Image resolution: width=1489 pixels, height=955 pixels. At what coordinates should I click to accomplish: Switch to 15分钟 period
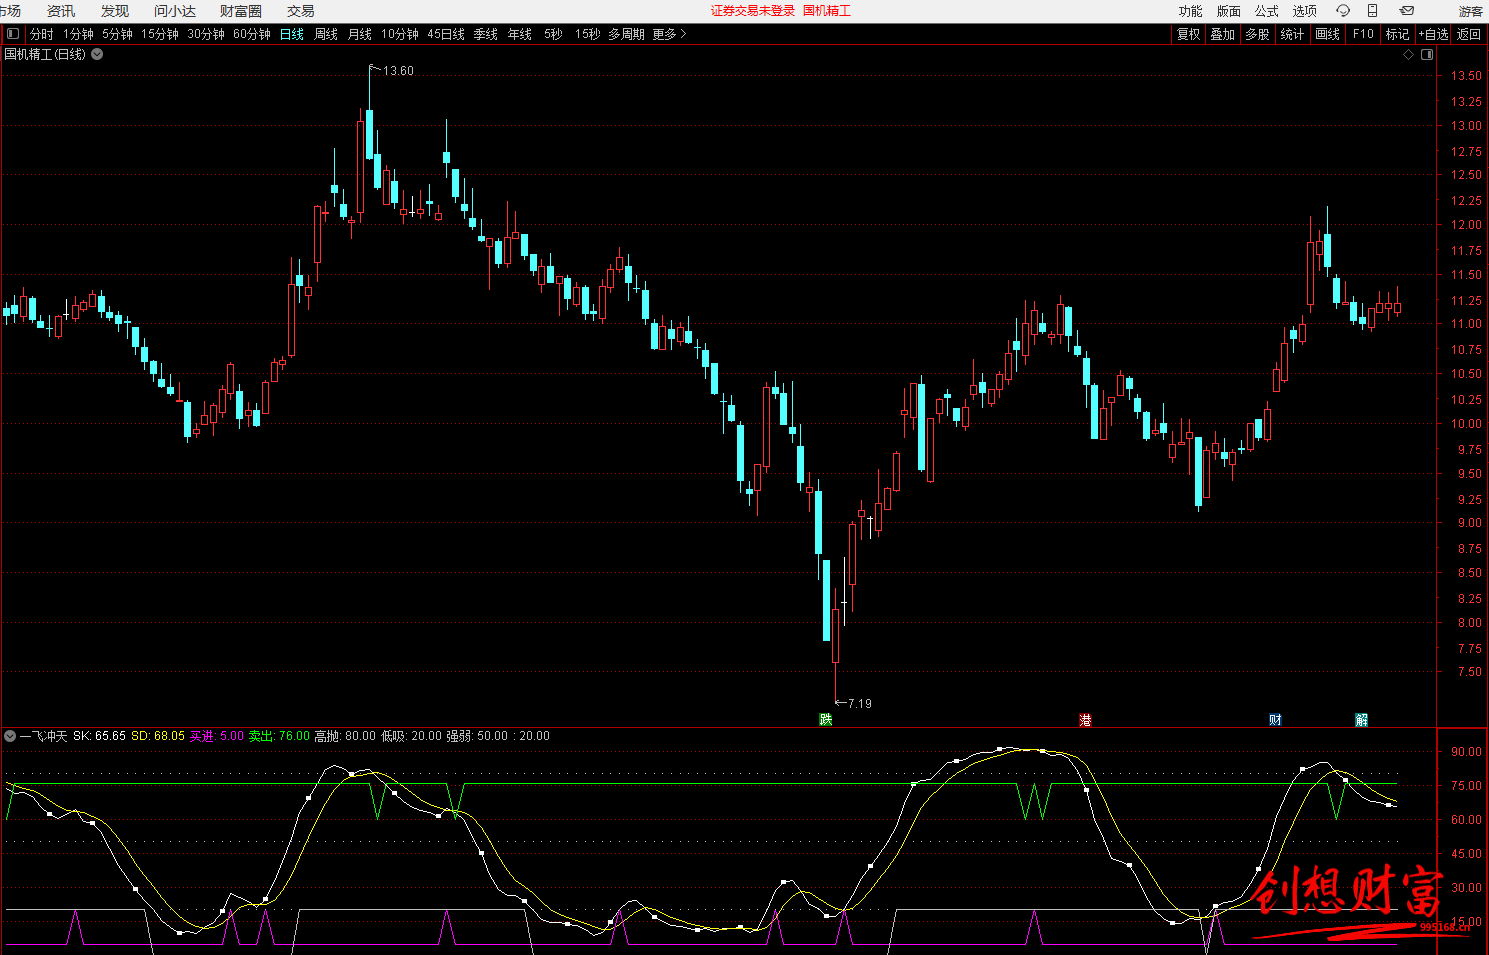[160, 34]
